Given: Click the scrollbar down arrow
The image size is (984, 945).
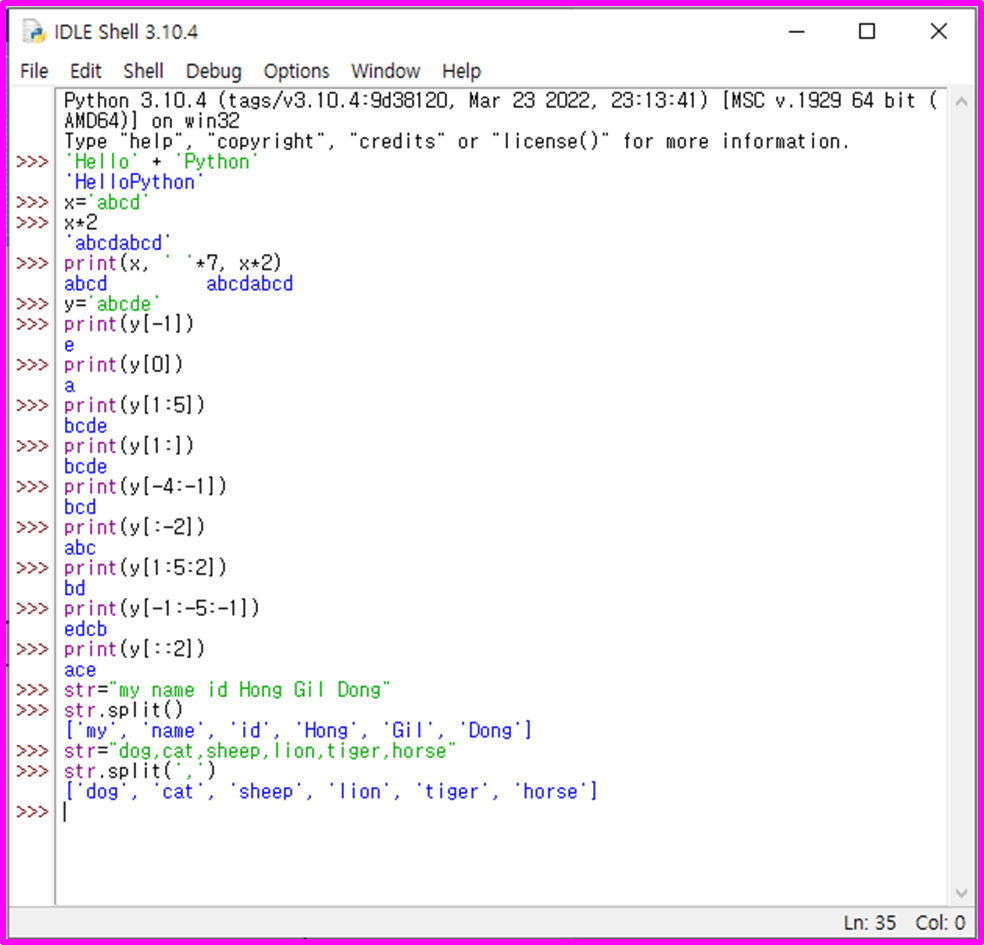Looking at the screenshot, I should pos(961,893).
